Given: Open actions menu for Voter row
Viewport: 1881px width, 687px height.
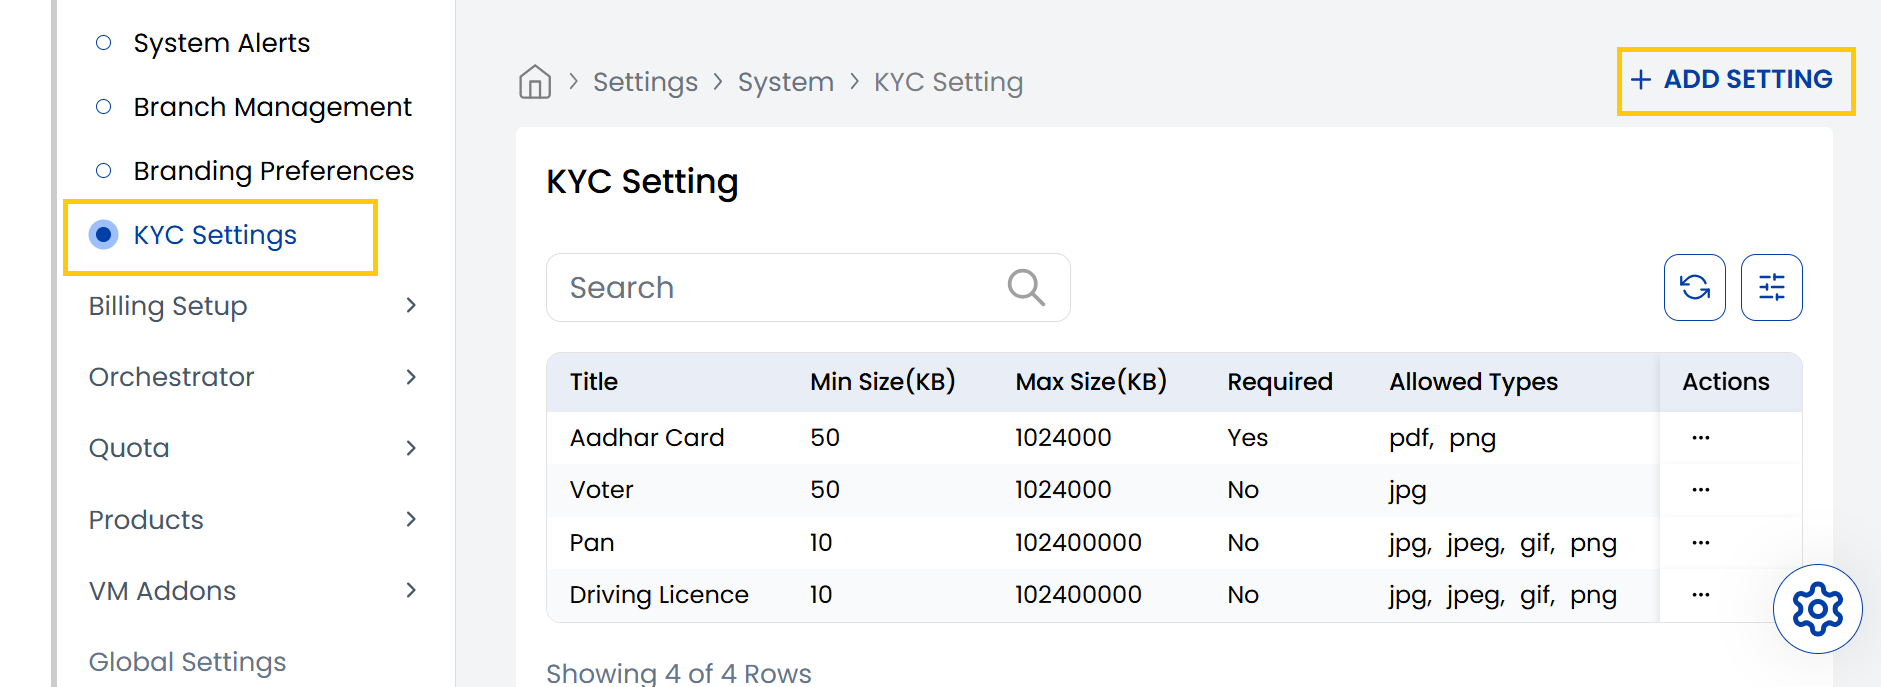Looking at the screenshot, I should coord(1701,490).
